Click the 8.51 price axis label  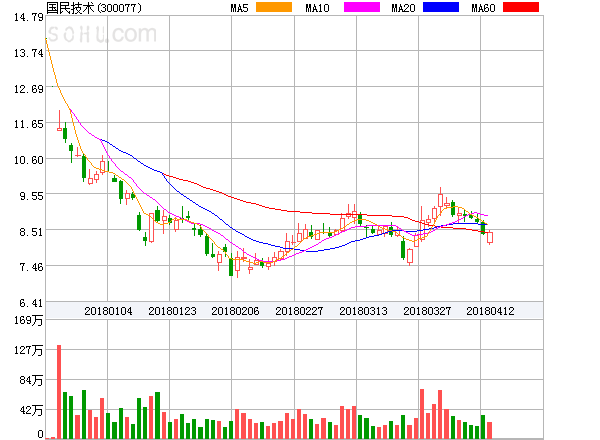(31, 231)
